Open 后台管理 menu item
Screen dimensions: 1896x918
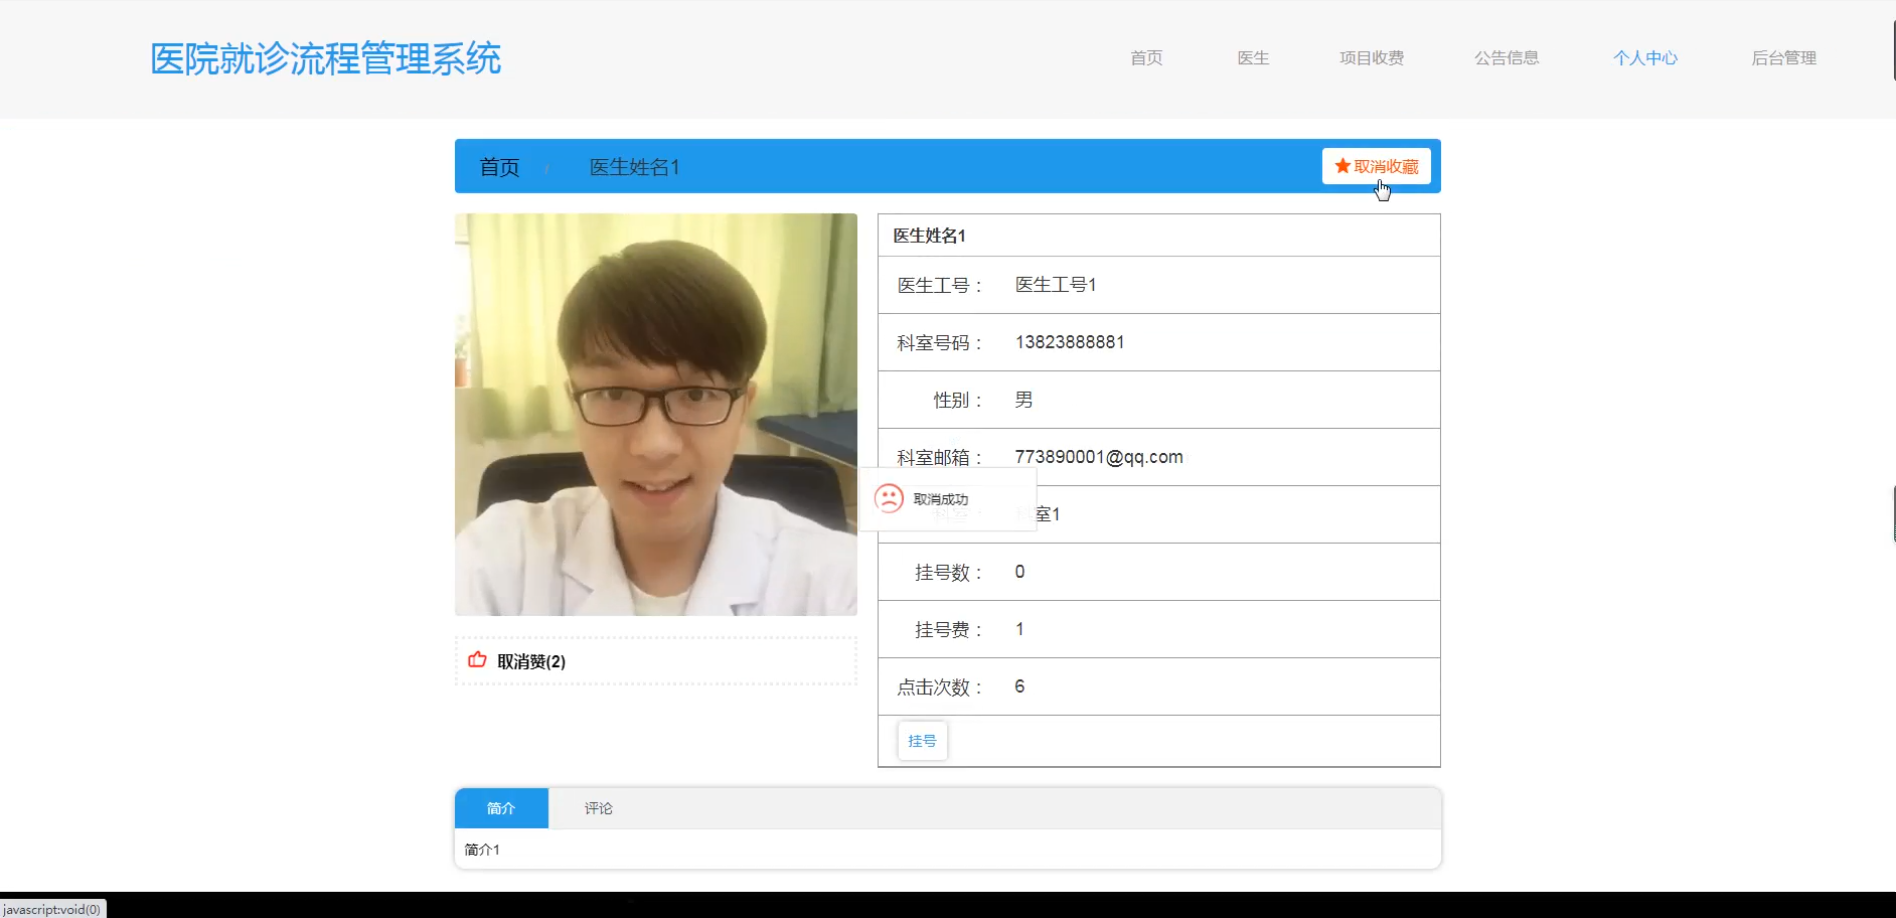(x=1784, y=58)
